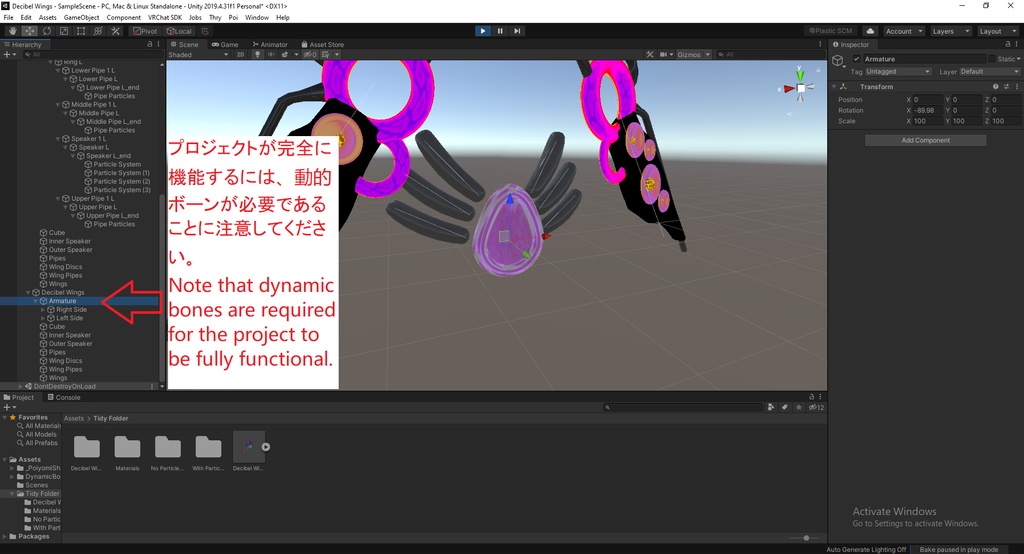Expand the Right Side hierarchy item
This screenshot has width=1024, height=554.
tap(44, 310)
